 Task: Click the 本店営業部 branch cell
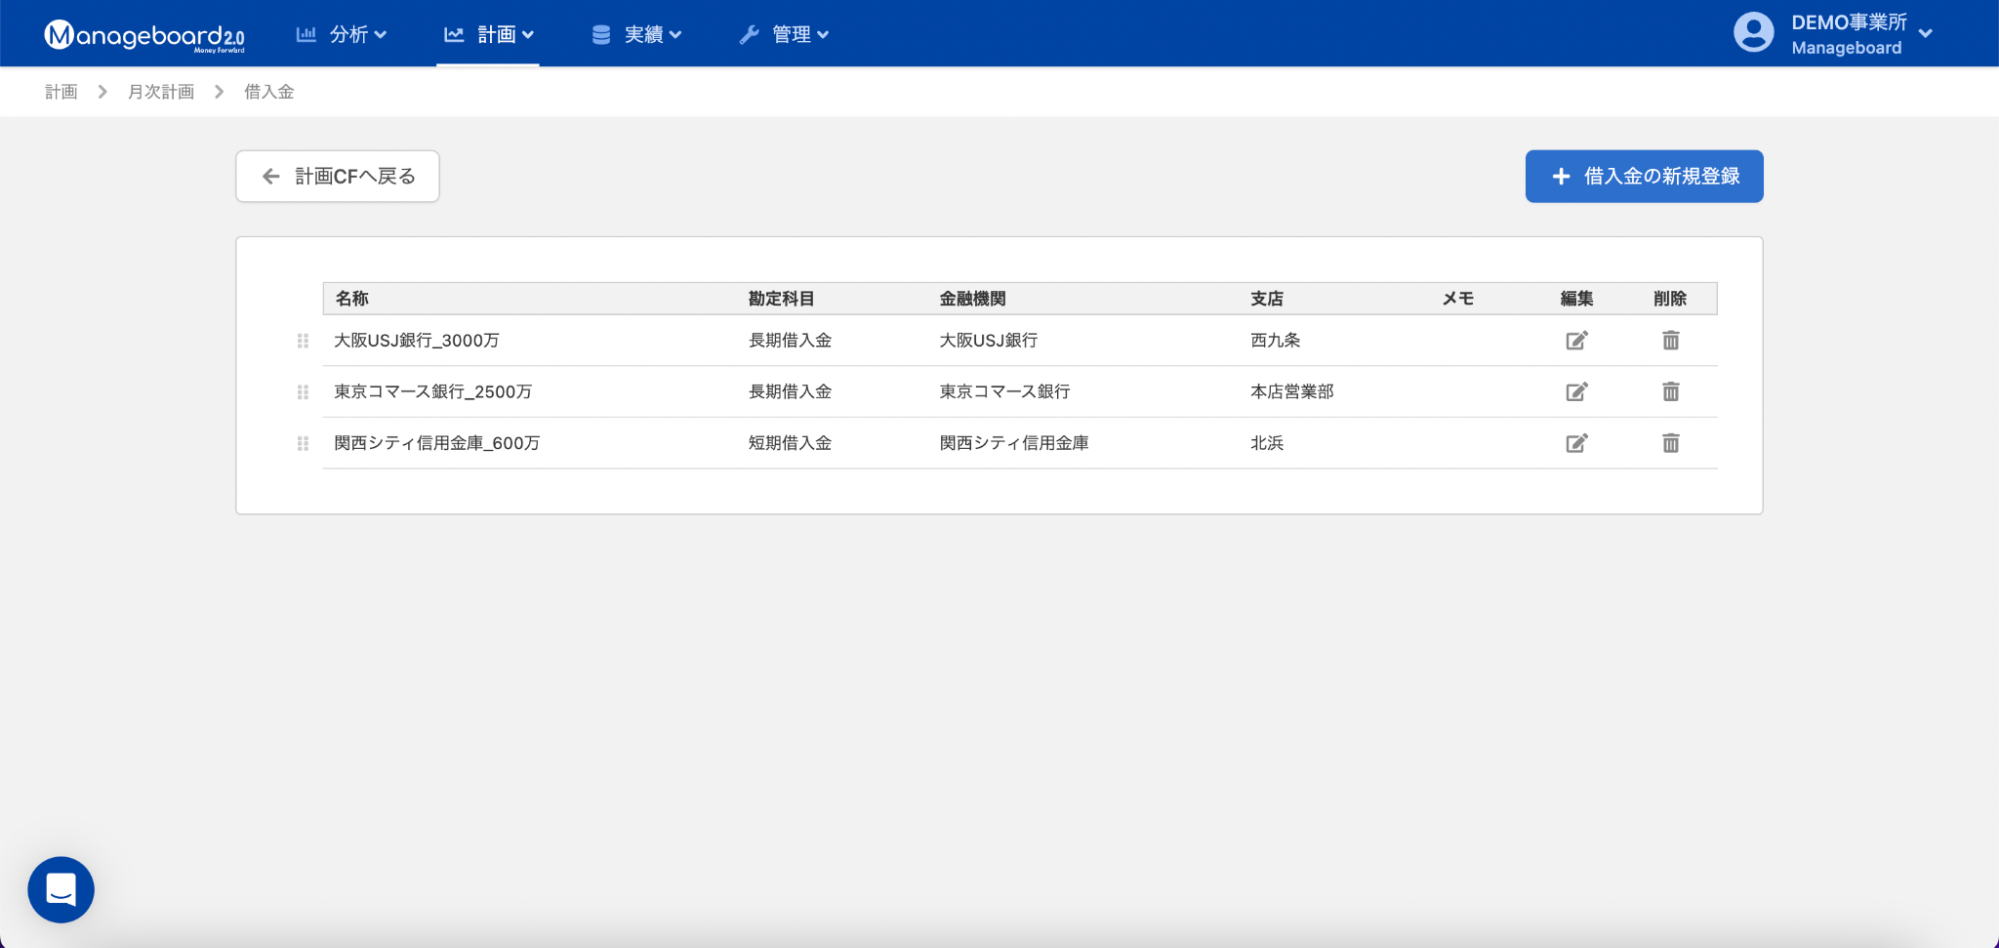pos(1292,391)
